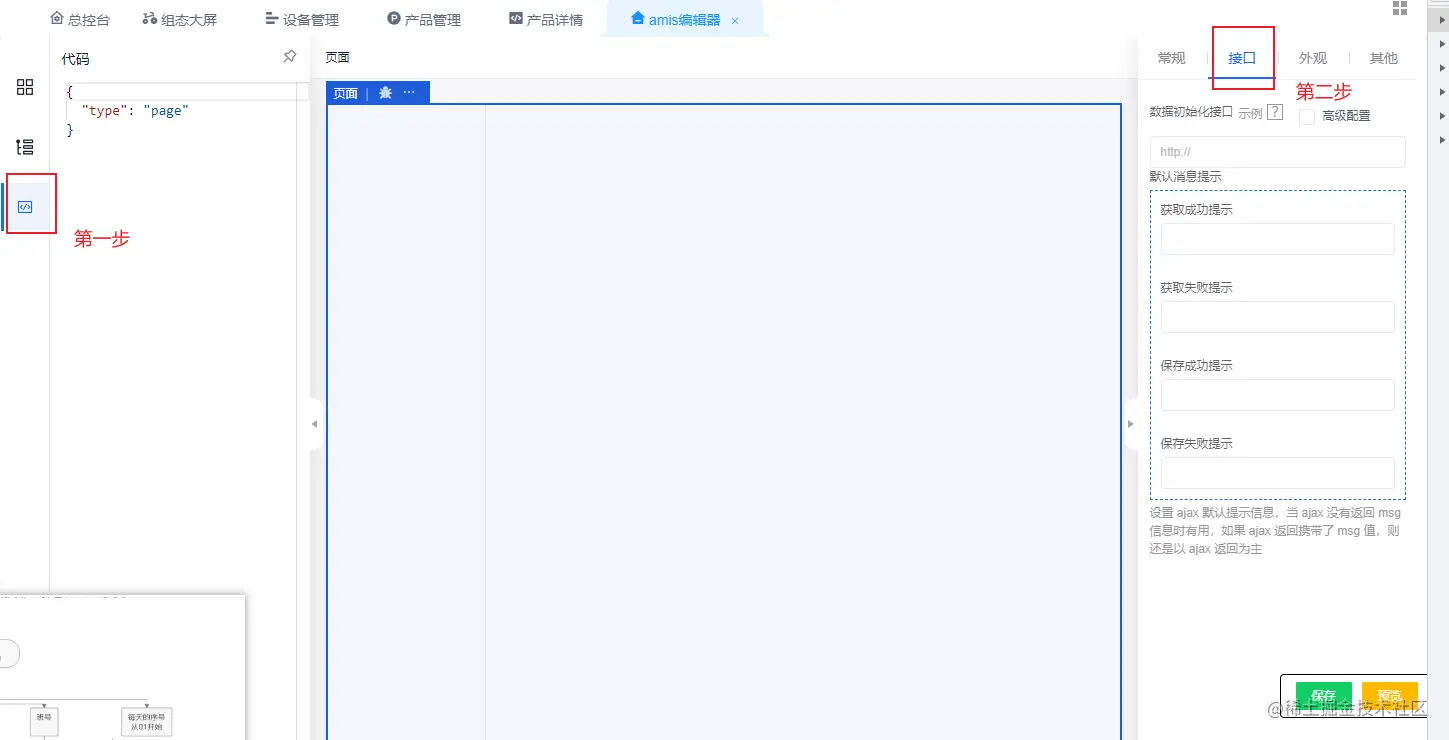Switch to the 产品详情 tab
Viewport: 1449px width, 740px height.
tap(546, 19)
